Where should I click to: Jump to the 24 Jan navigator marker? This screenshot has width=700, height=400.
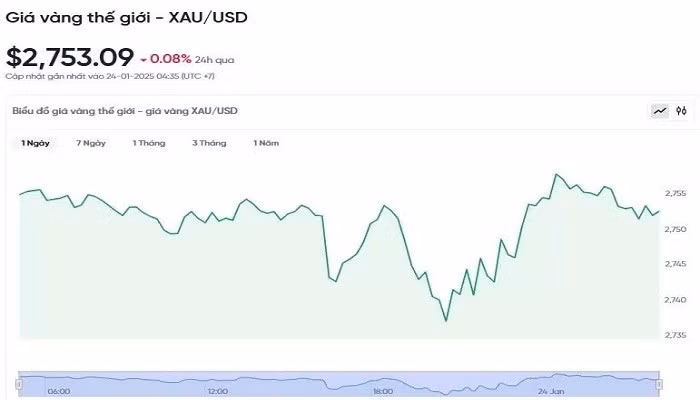553,392
